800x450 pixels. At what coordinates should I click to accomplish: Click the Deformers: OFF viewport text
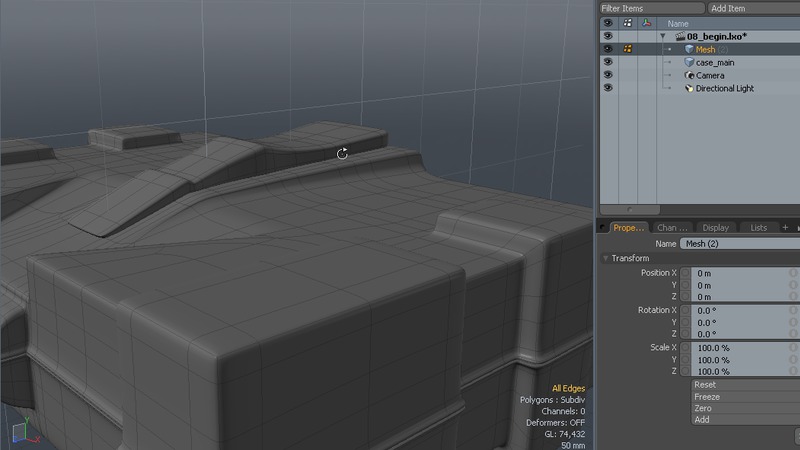pos(556,422)
